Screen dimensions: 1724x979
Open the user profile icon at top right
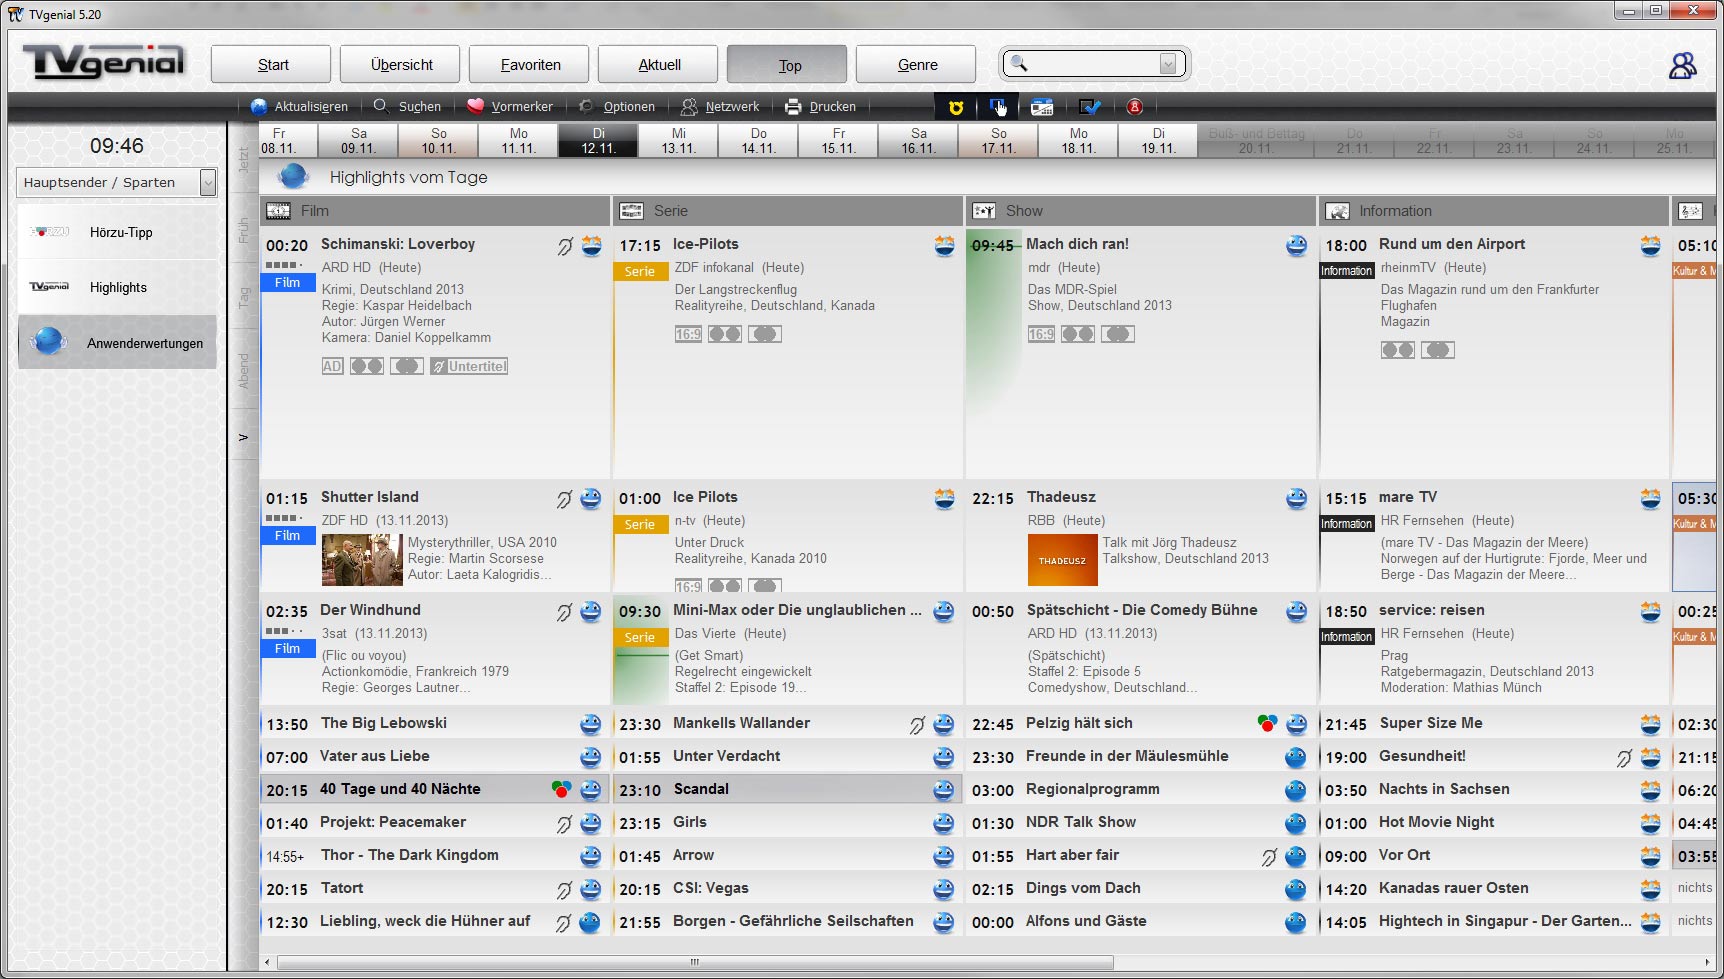click(1683, 65)
